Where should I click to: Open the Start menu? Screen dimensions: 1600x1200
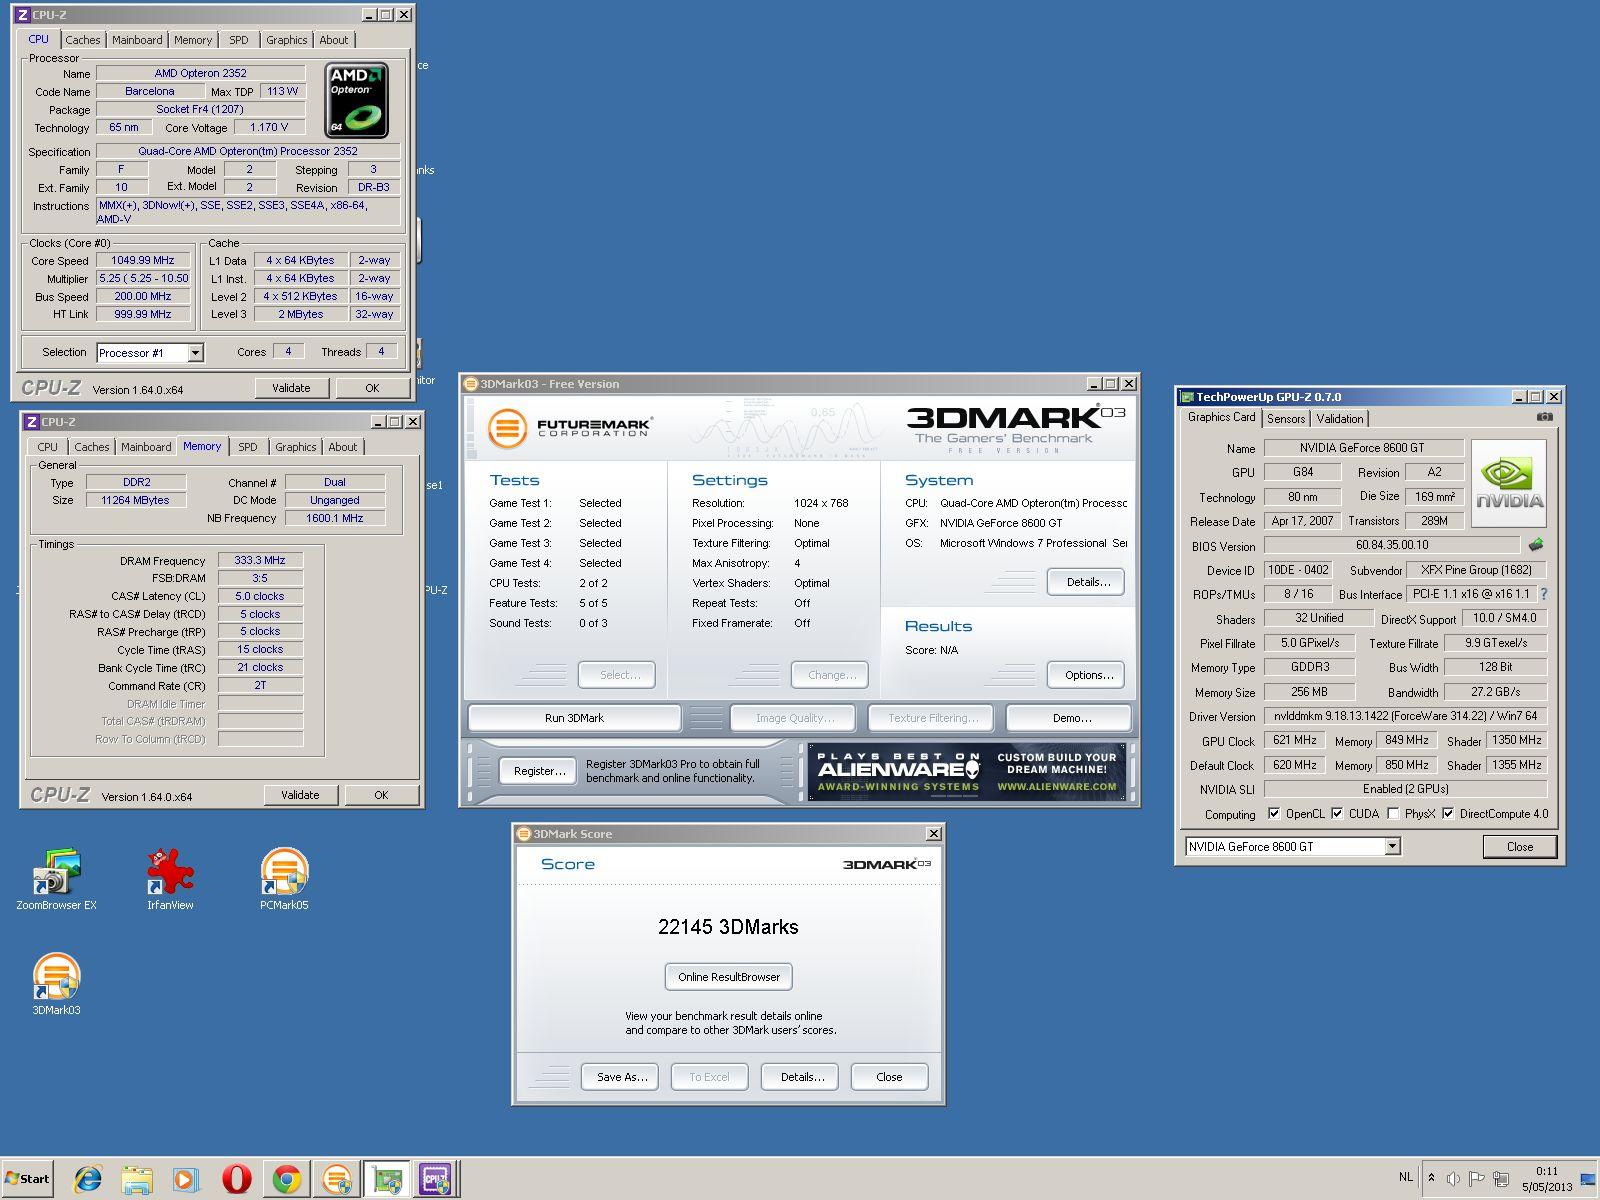pos(27,1179)
